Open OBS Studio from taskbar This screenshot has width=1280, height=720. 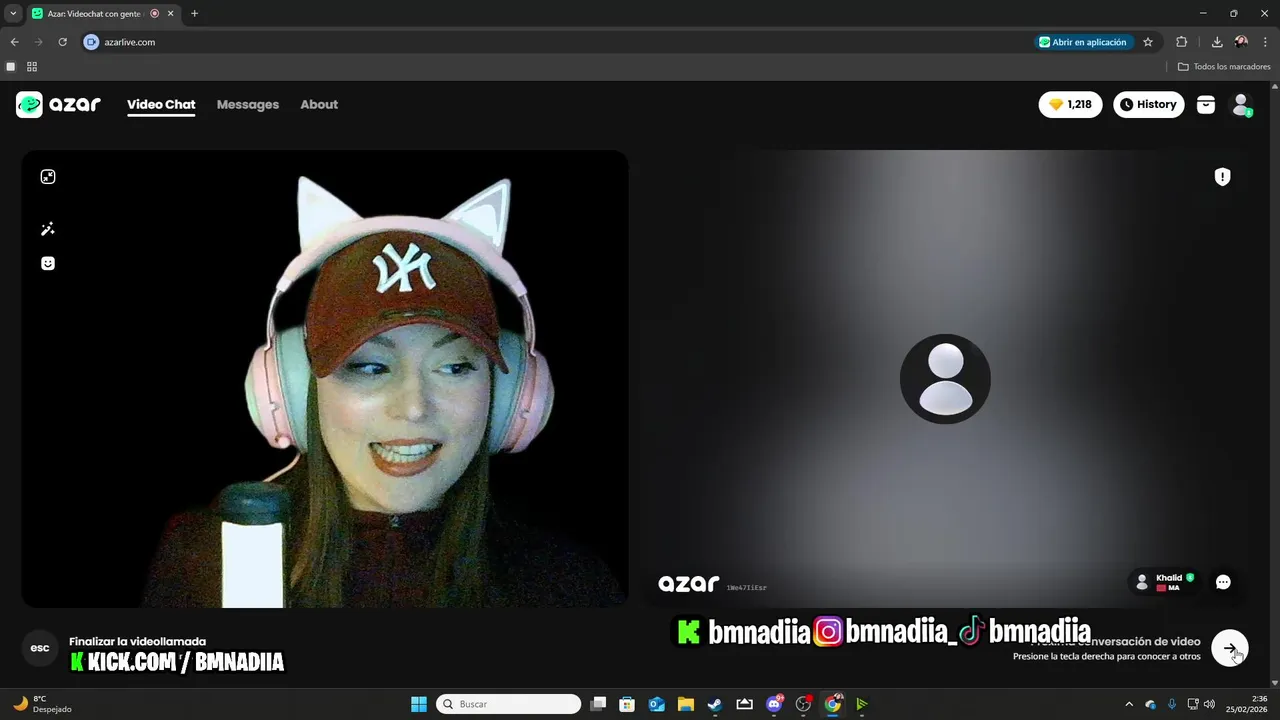(803, 704)
